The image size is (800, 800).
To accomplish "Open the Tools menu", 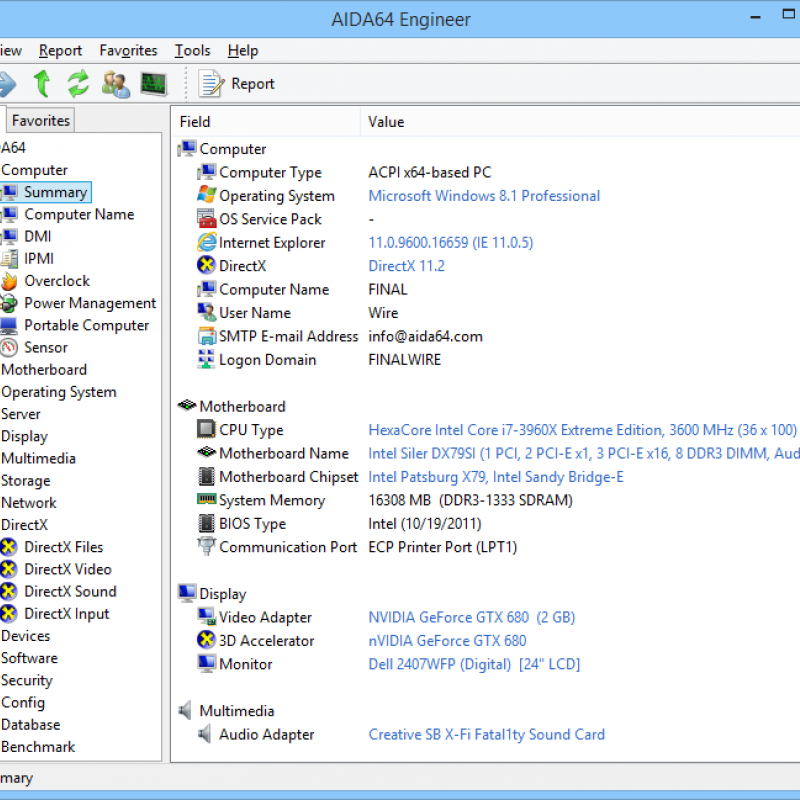I will (192, 50).
